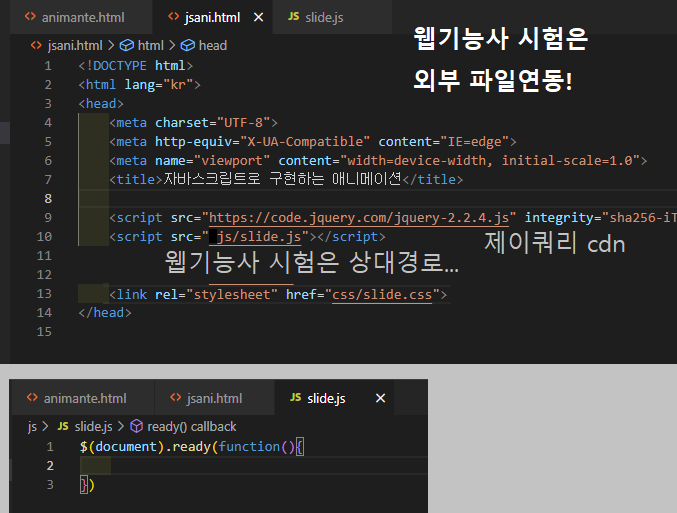Switch to the animante.html tab in top editor
Image resolution: width=677 pixels, height=513 pixels.
(81, 17)
